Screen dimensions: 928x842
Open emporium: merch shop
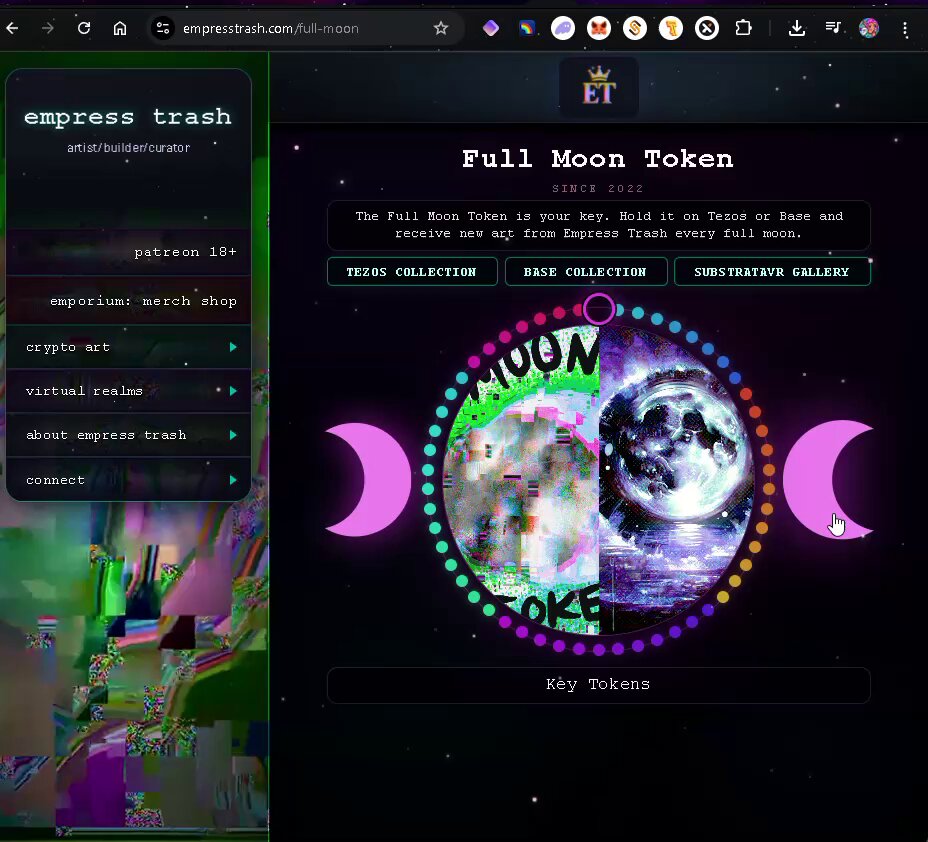128,301
